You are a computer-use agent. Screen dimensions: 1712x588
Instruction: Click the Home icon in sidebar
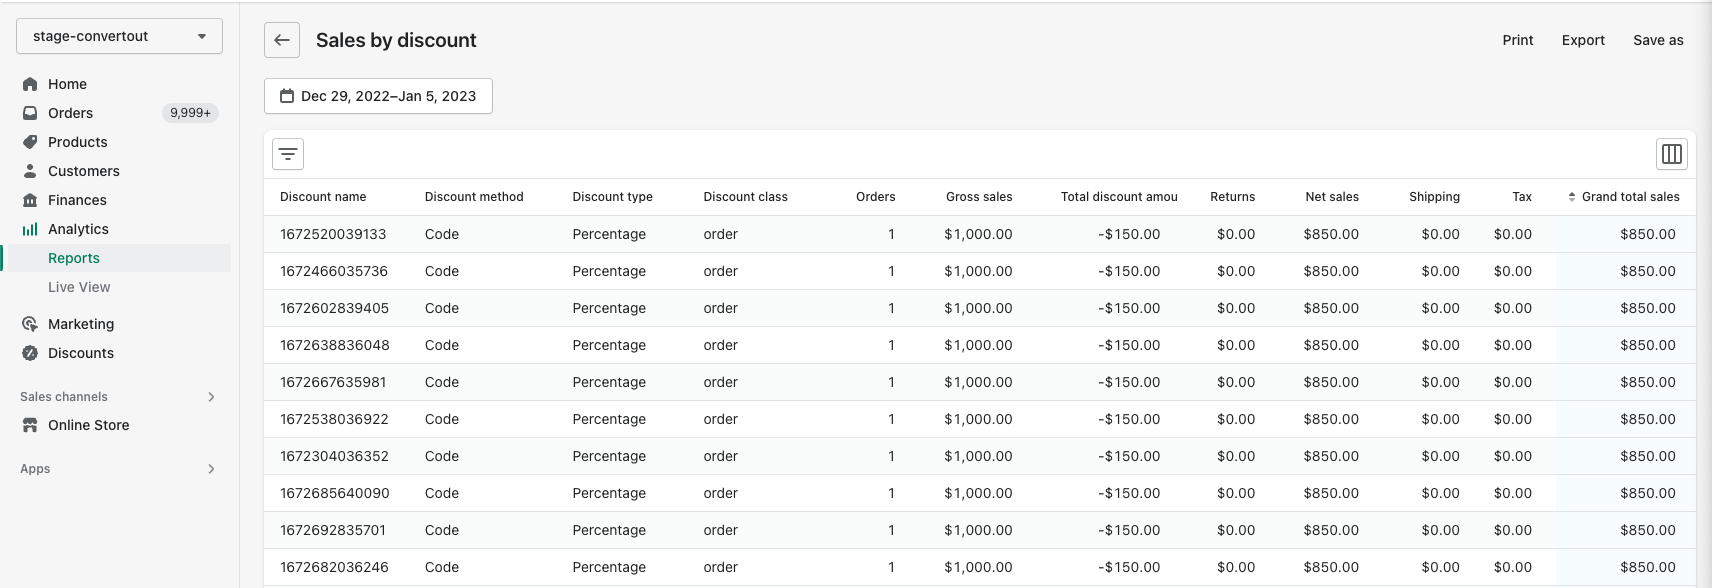click(x=30, y=84)
